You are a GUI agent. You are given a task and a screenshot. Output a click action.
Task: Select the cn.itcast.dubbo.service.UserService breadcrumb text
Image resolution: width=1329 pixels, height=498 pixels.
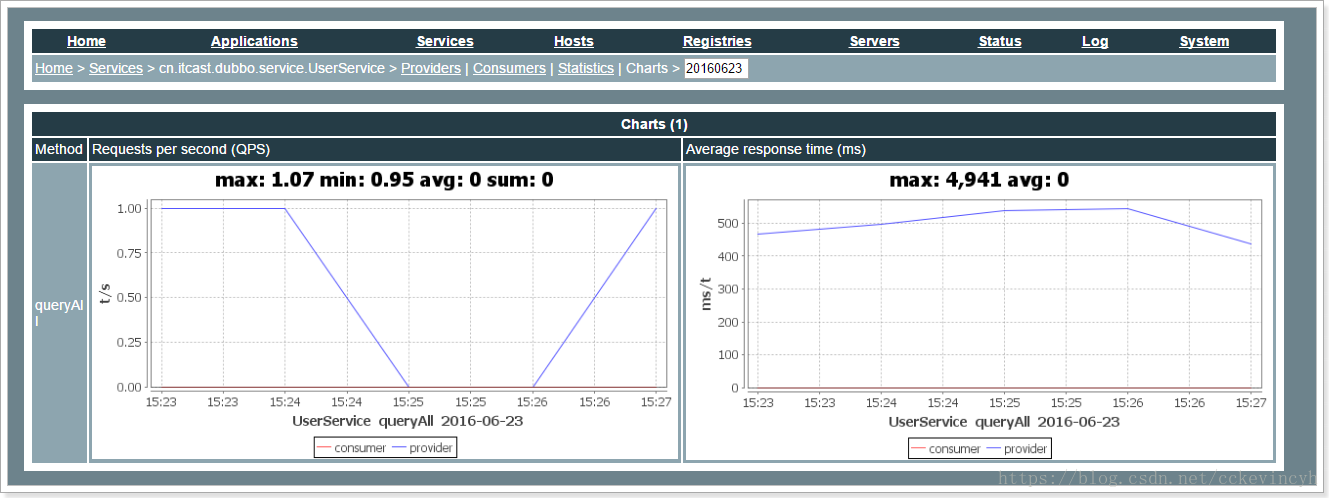tap(272, 68)
